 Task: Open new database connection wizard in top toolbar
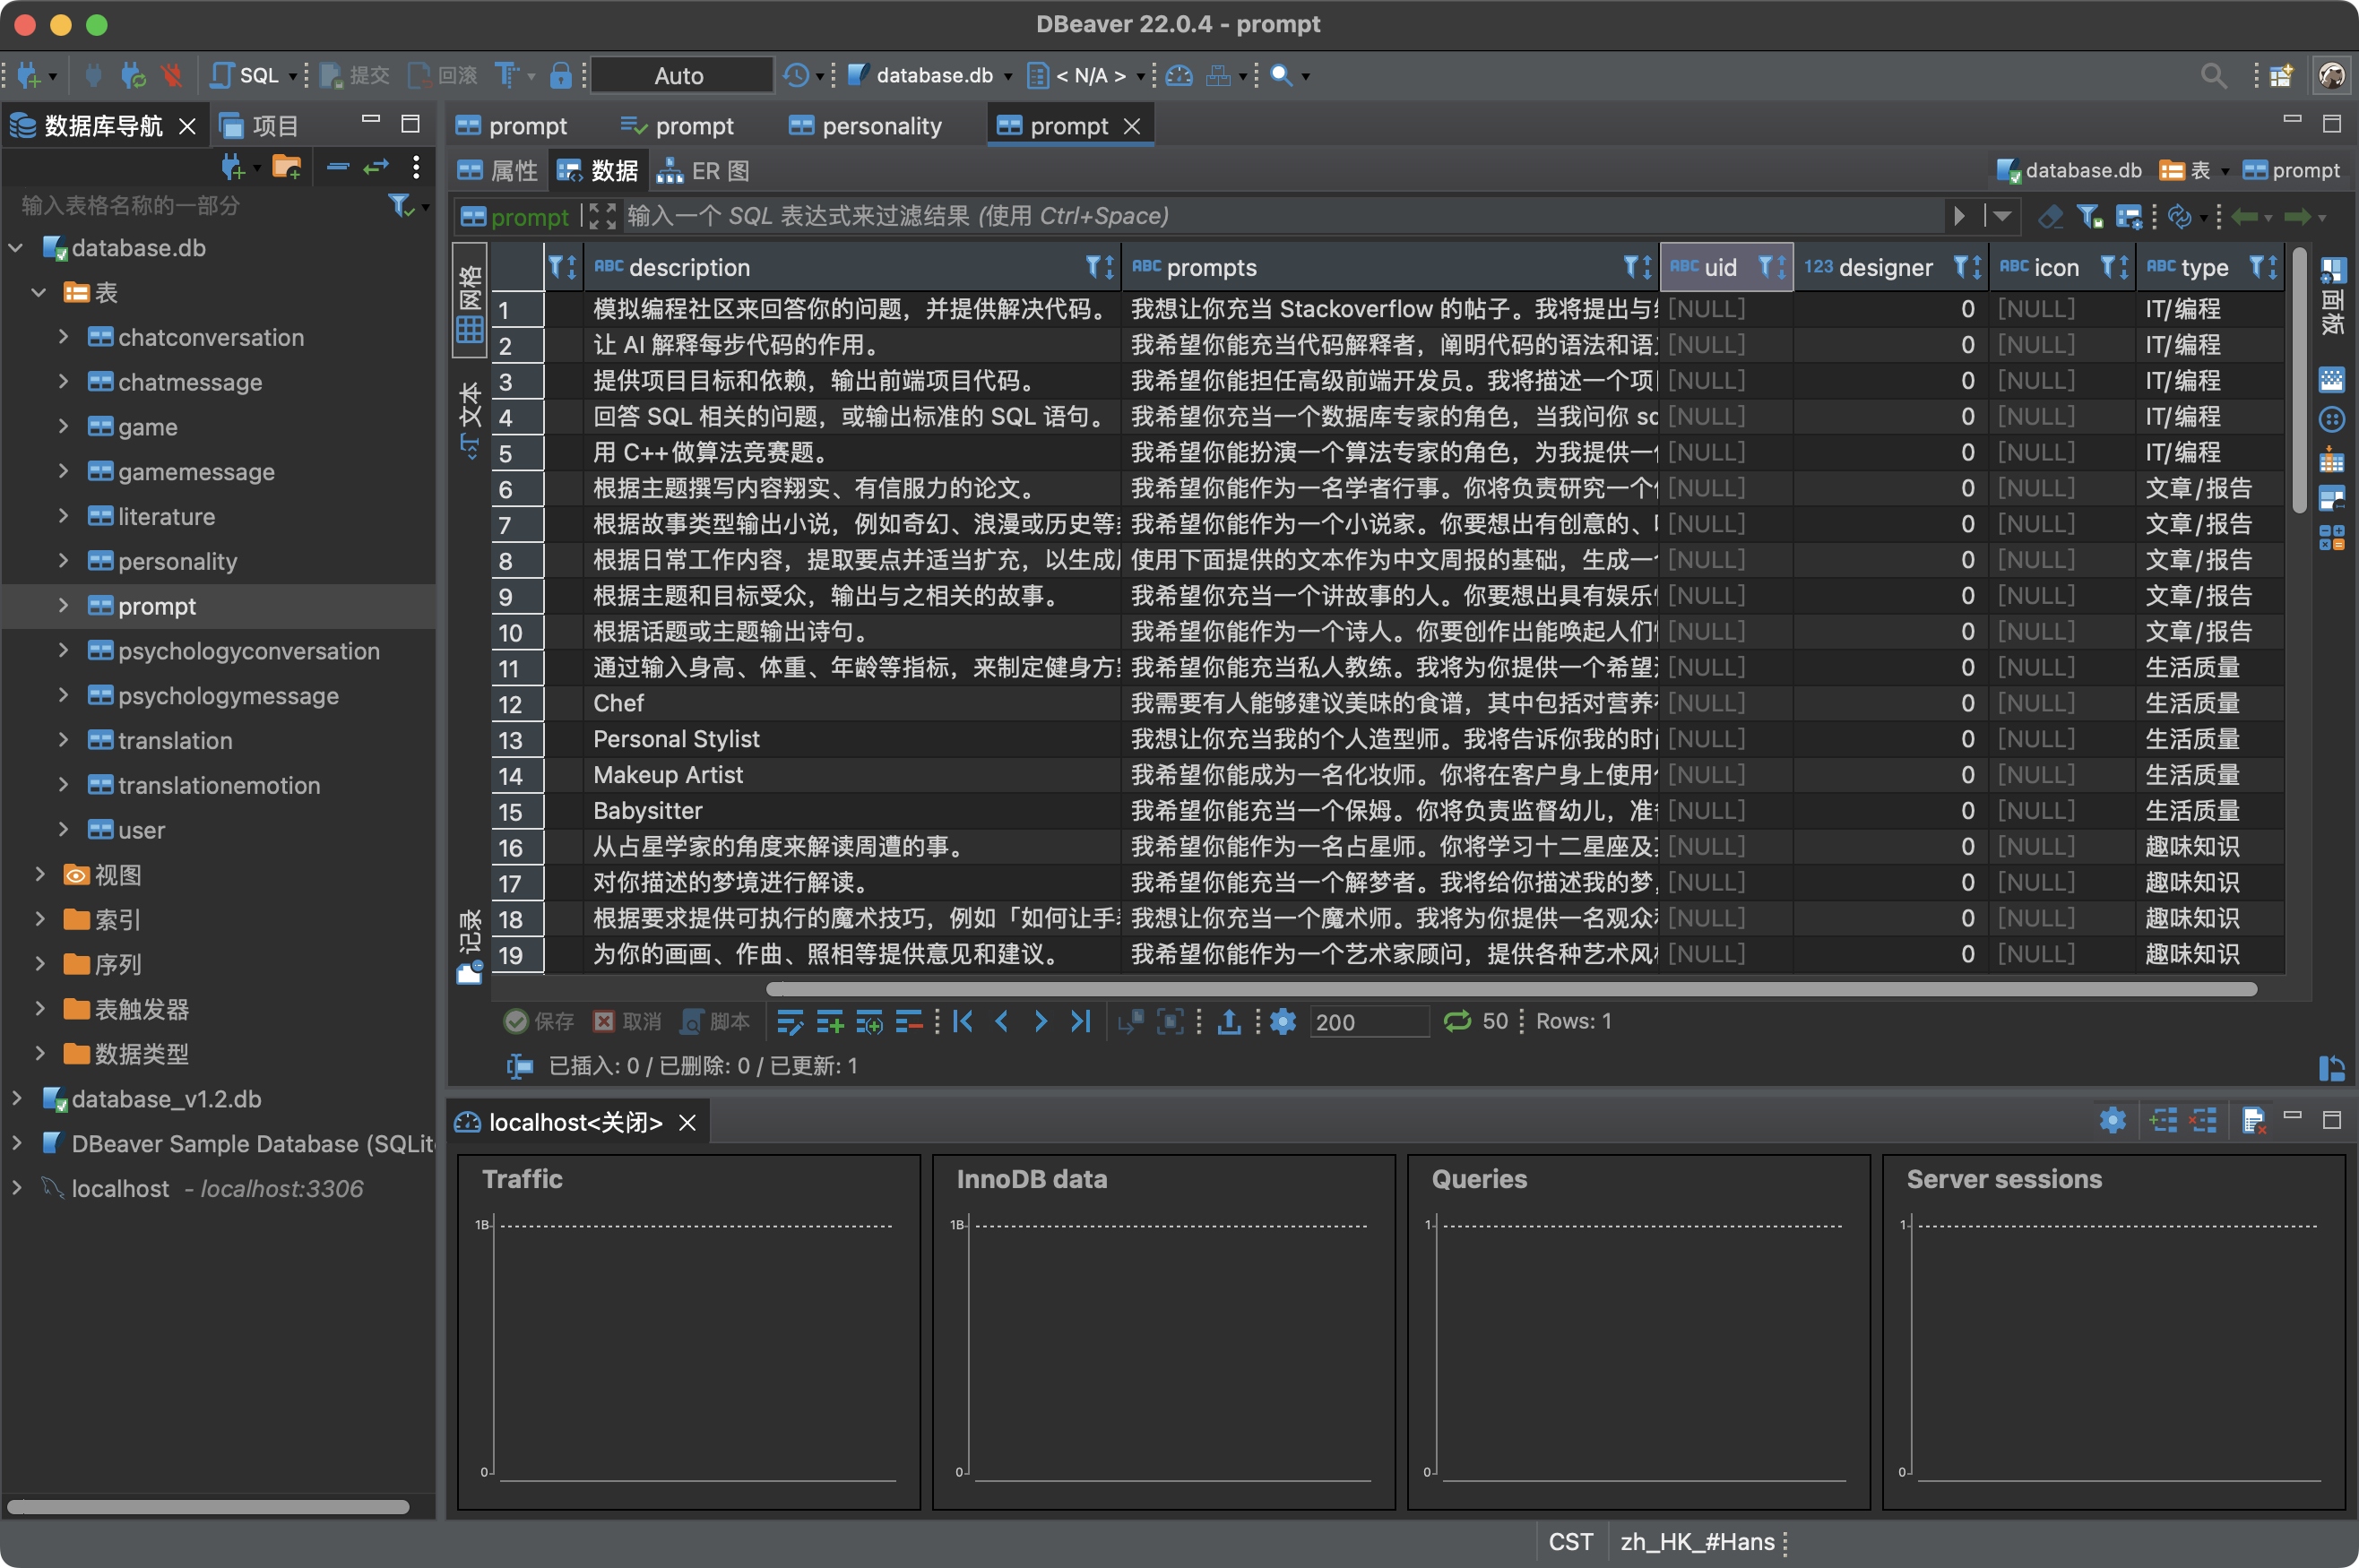pos(29,75)
